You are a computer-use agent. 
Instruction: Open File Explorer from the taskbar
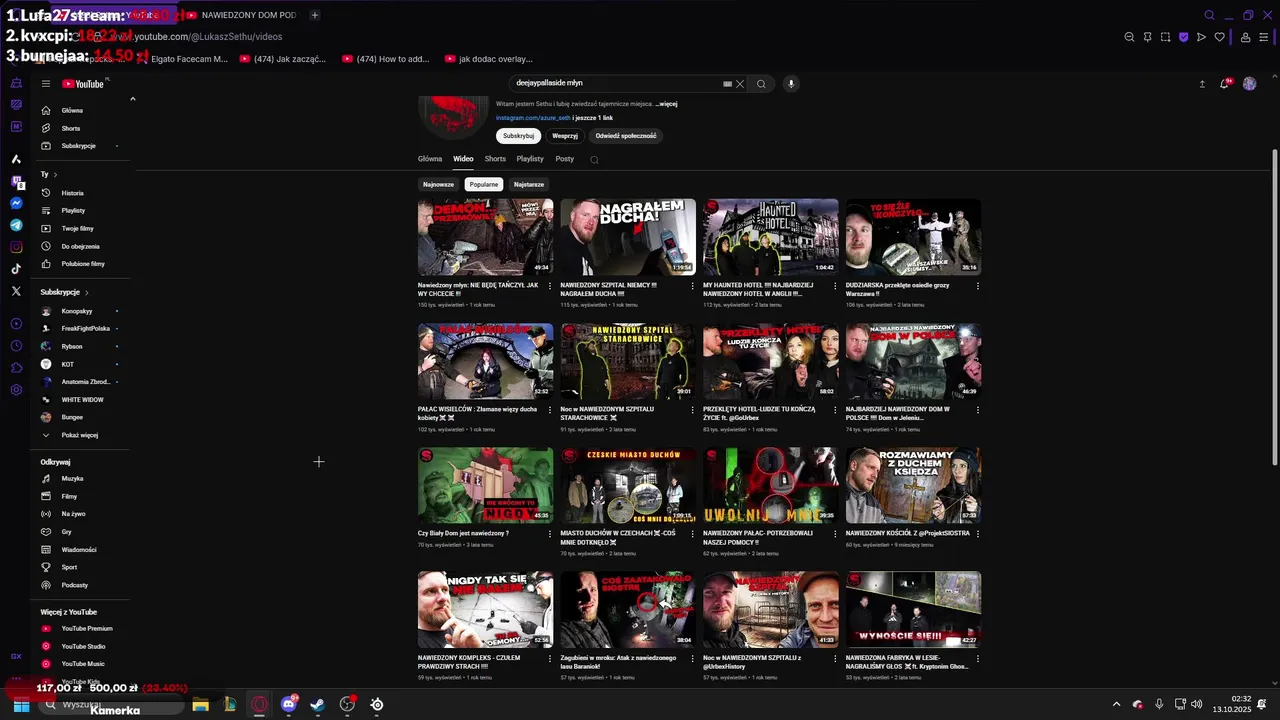coord(200,704)
